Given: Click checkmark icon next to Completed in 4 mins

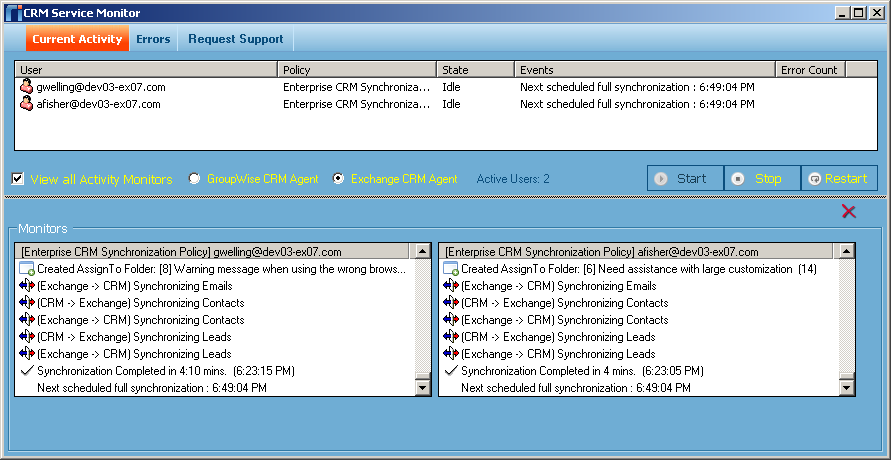Looking at the screenshot, I should pos(451,370).
